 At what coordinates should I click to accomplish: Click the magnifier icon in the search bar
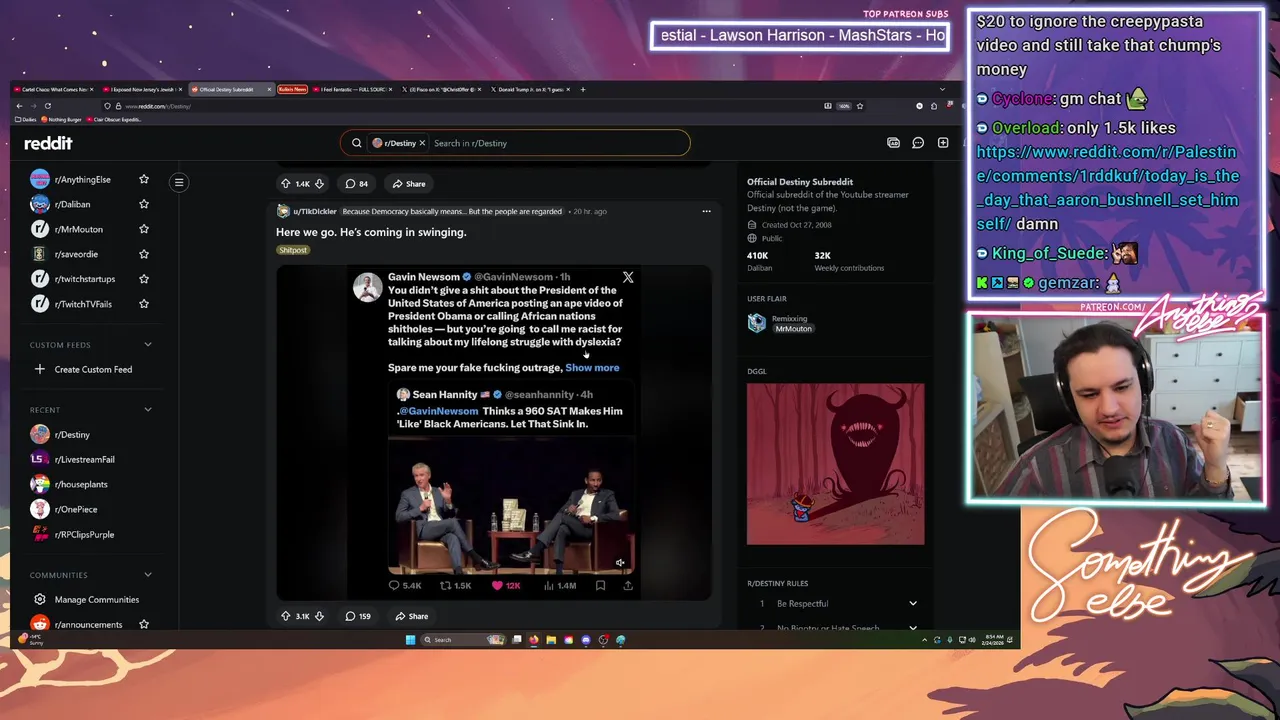356,143
